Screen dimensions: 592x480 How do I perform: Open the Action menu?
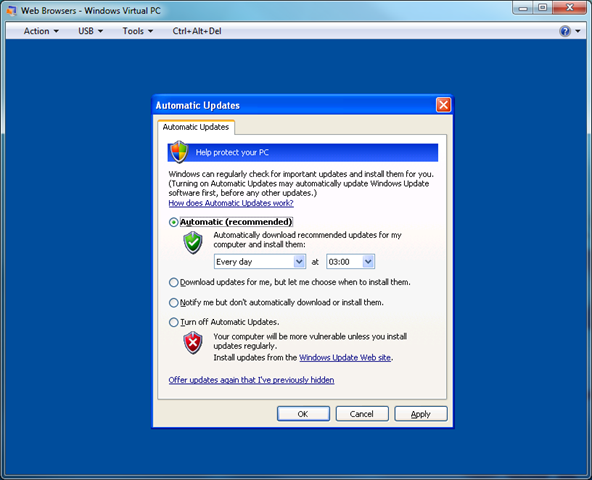tap(41, 31)
